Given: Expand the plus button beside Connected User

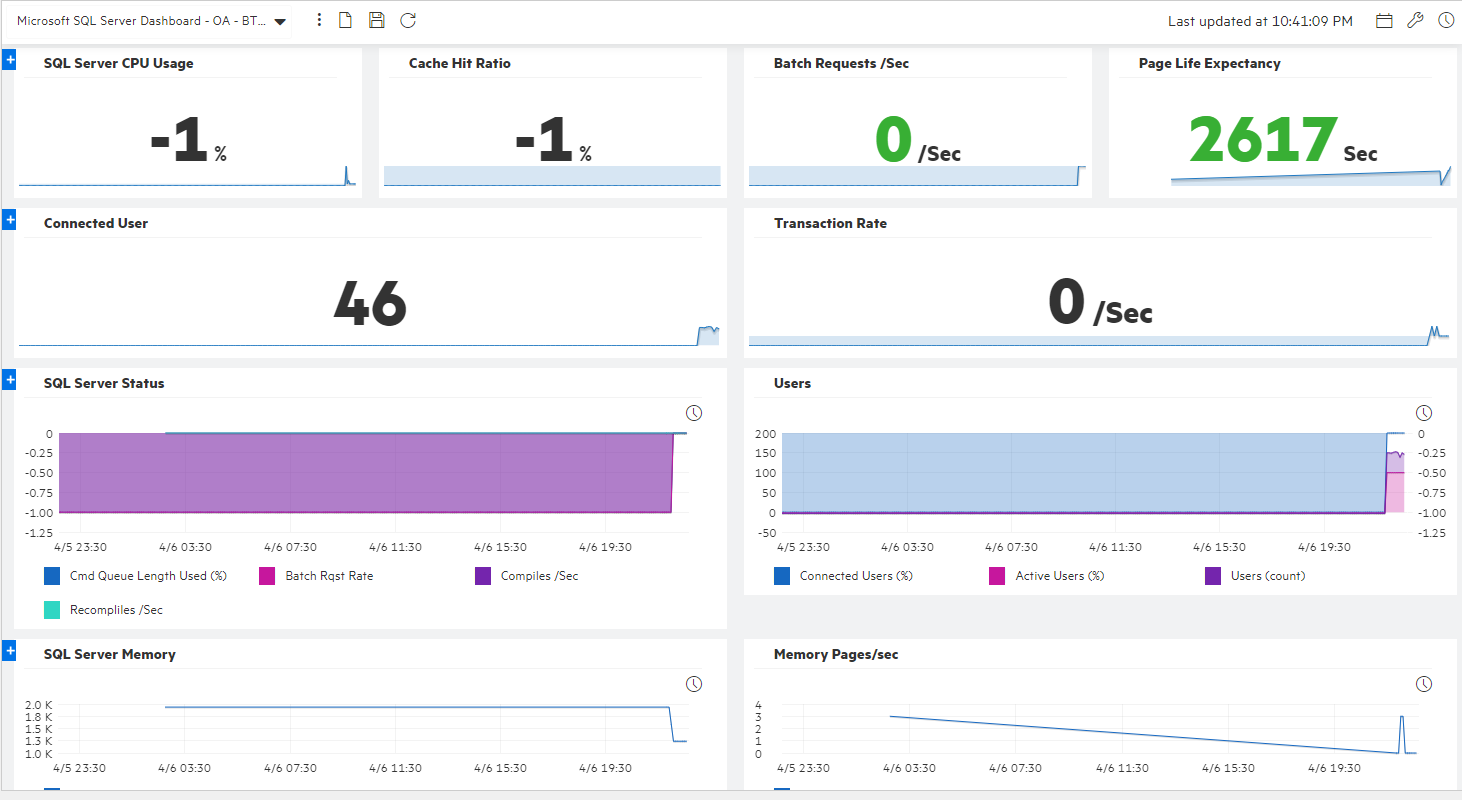Looking at the screenshot, I should [9, 220].
